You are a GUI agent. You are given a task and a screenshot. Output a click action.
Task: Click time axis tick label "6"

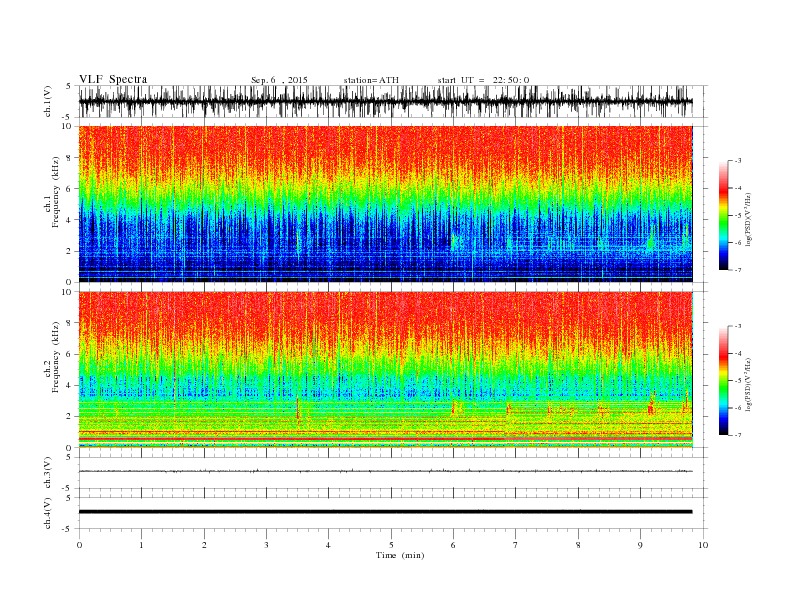click(453, 545)
